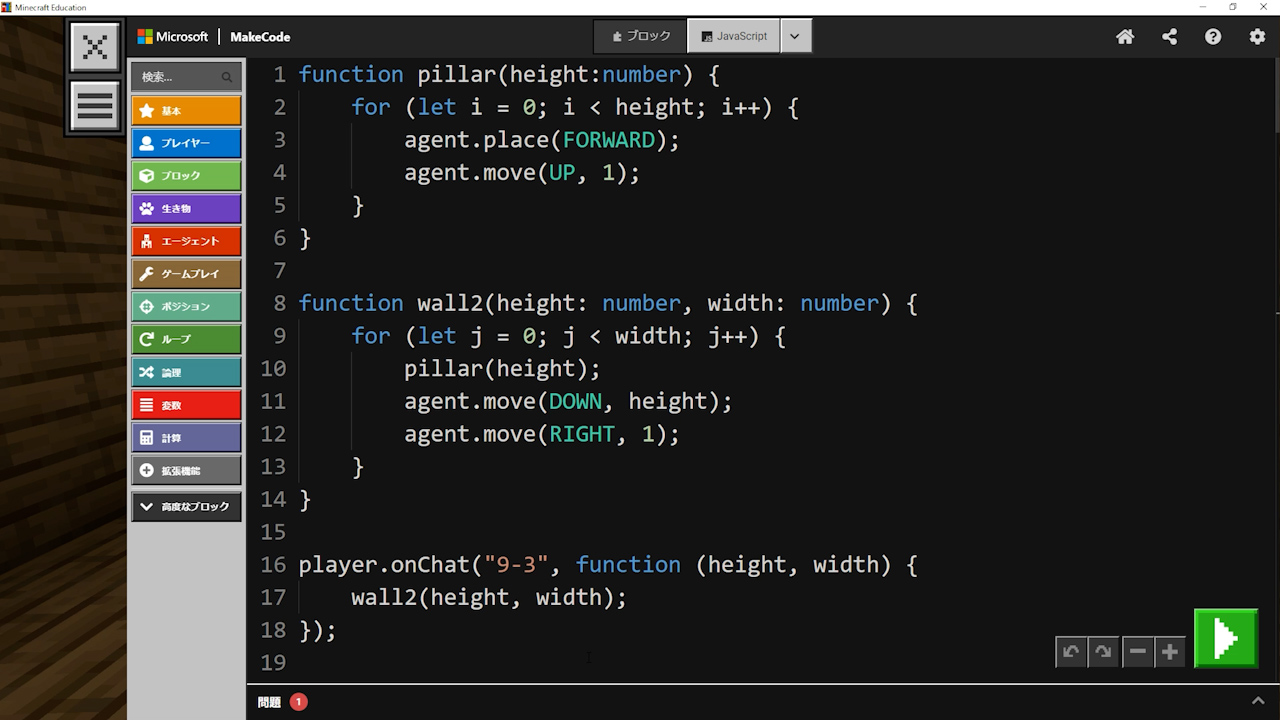Select the JavaScript editor tab
Viewport: 1280px width, 720px height.
[x=734, y=36]
